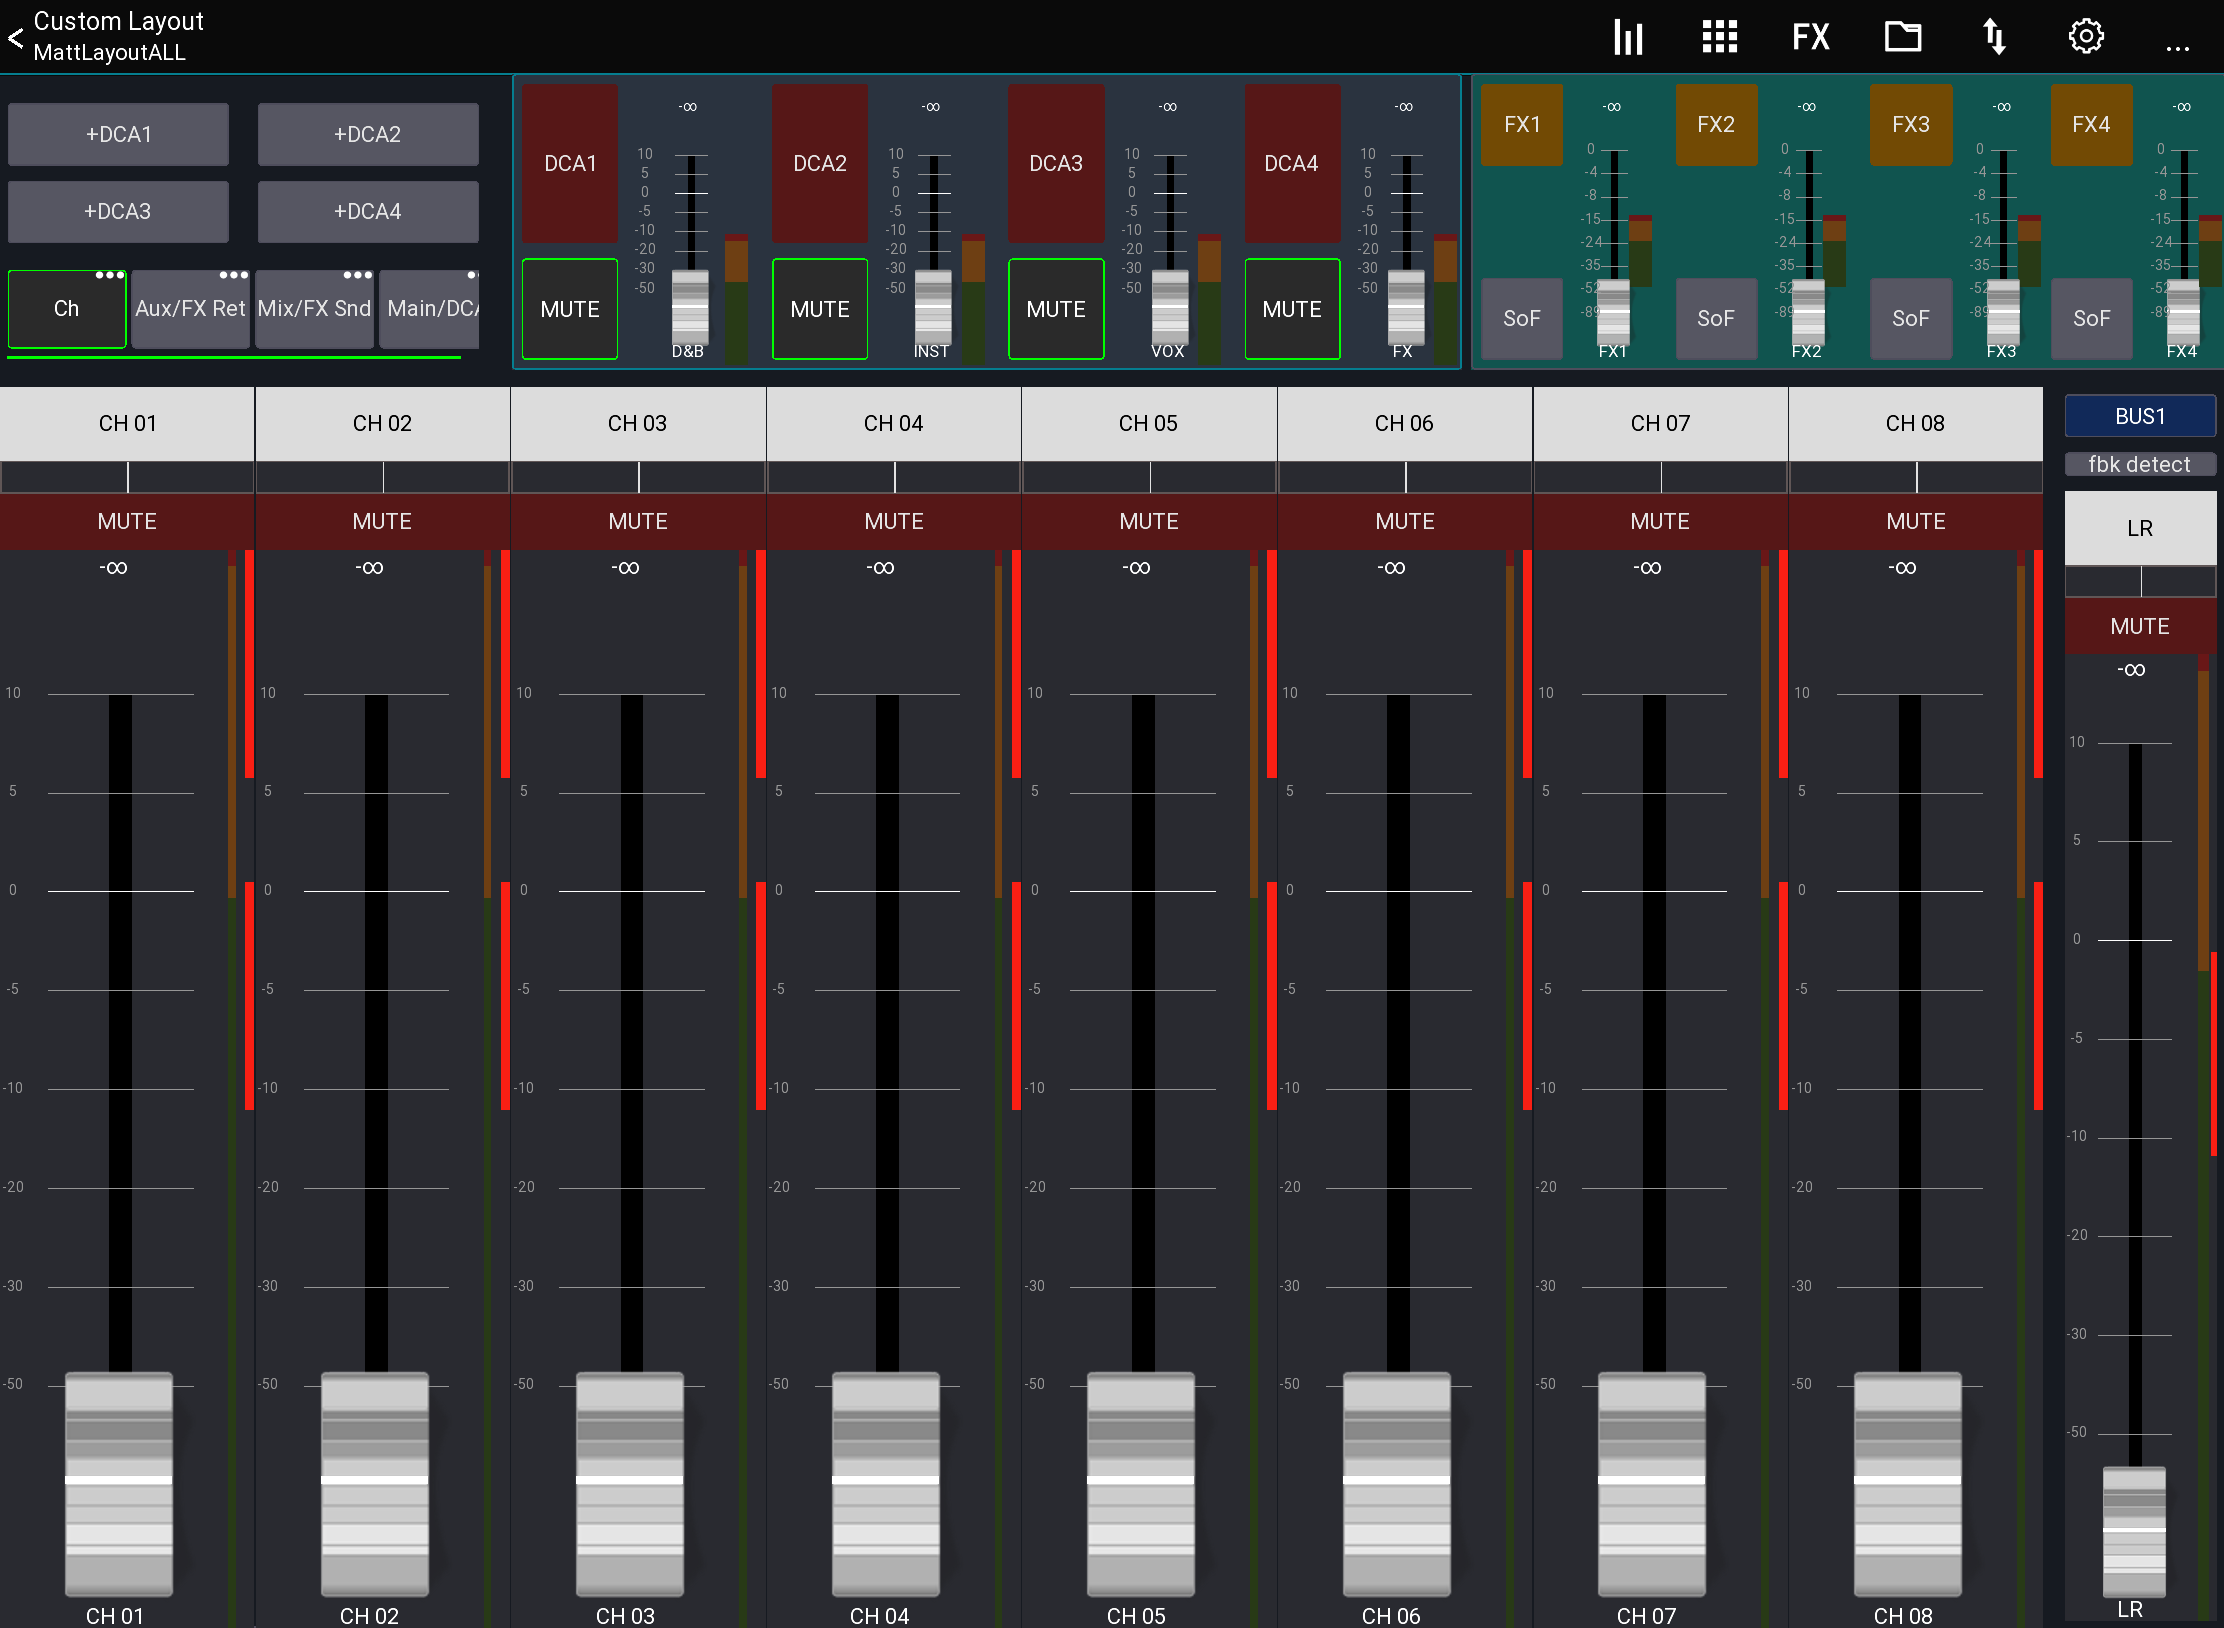
Task: Open bus options on BUS1 selector
Action: [2140, 415]
